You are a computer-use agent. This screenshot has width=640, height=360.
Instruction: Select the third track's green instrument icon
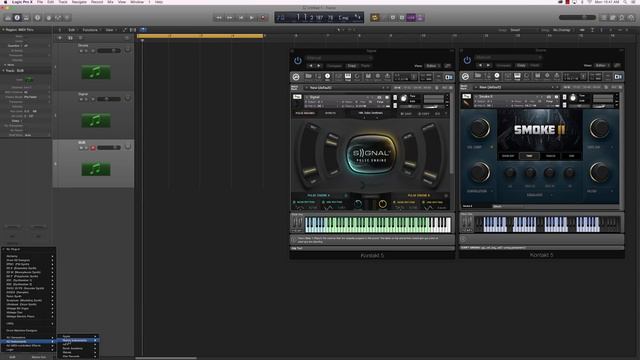96,169
